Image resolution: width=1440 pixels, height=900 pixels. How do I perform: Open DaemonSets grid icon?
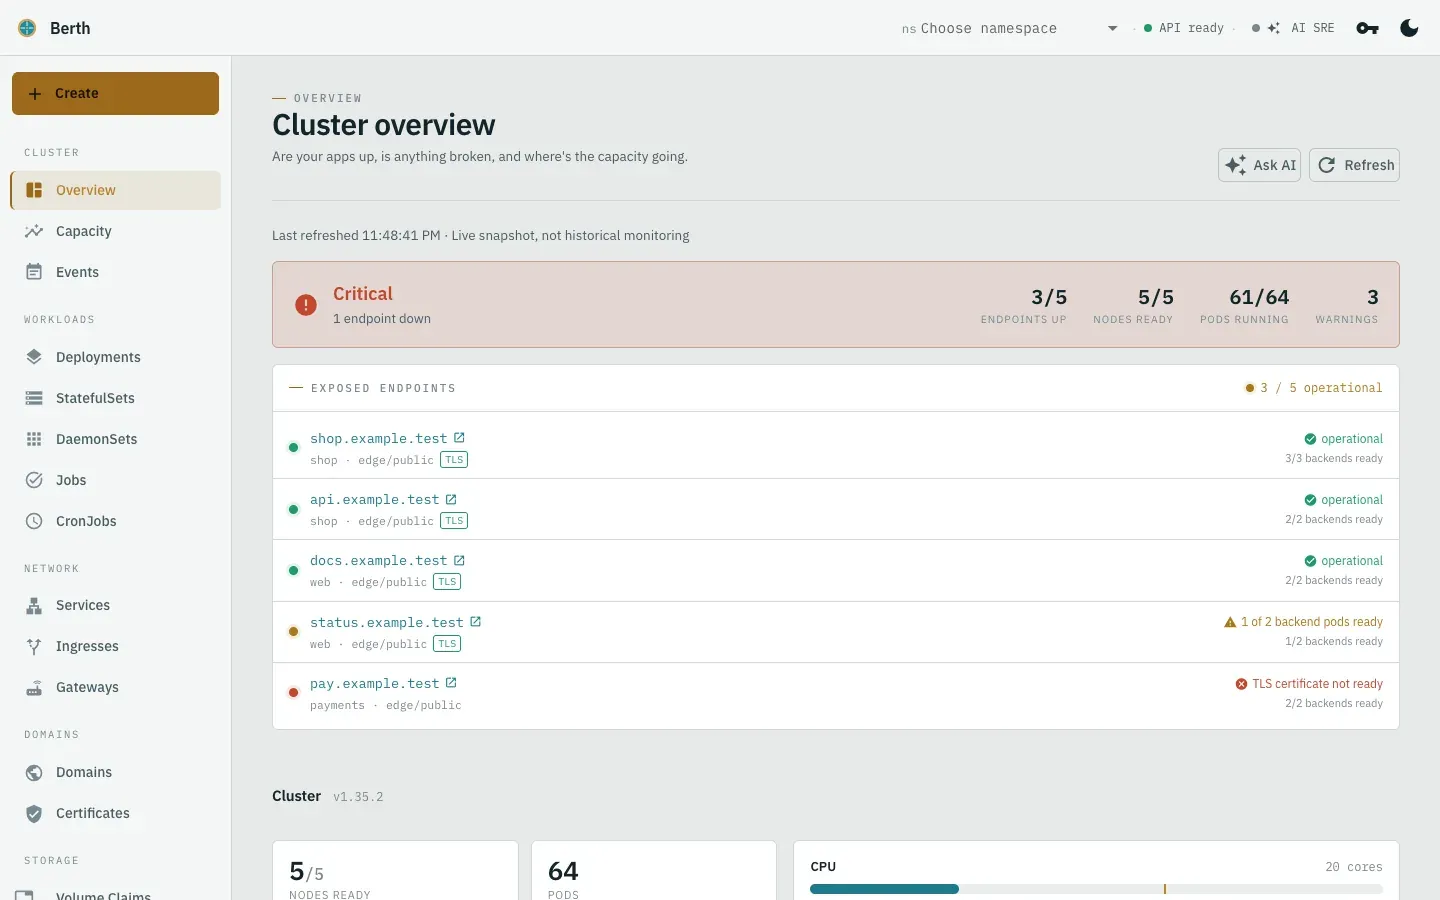(34, 439)
